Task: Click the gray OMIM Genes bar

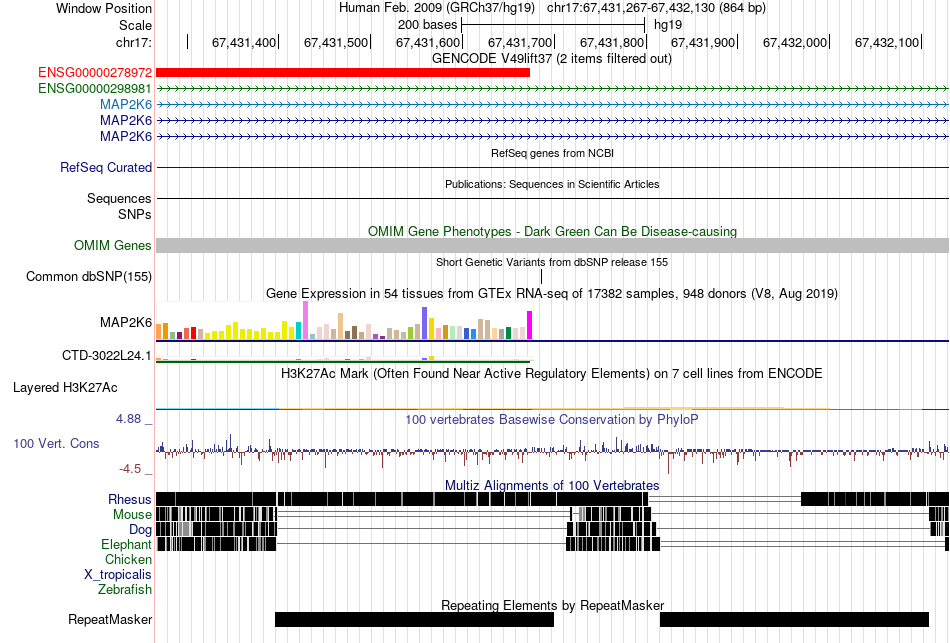Action: pos(553,245)
